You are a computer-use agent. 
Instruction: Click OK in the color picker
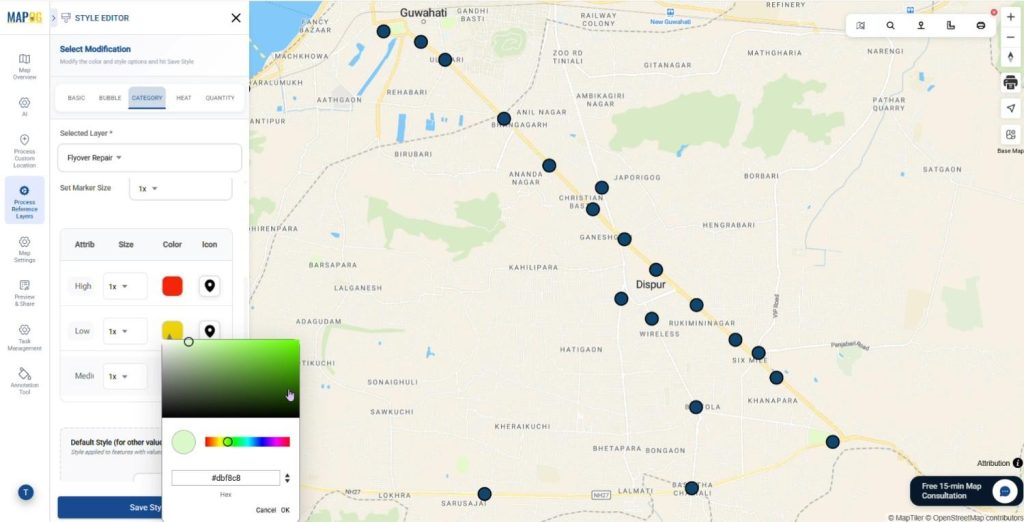click(x=285, y=510)
